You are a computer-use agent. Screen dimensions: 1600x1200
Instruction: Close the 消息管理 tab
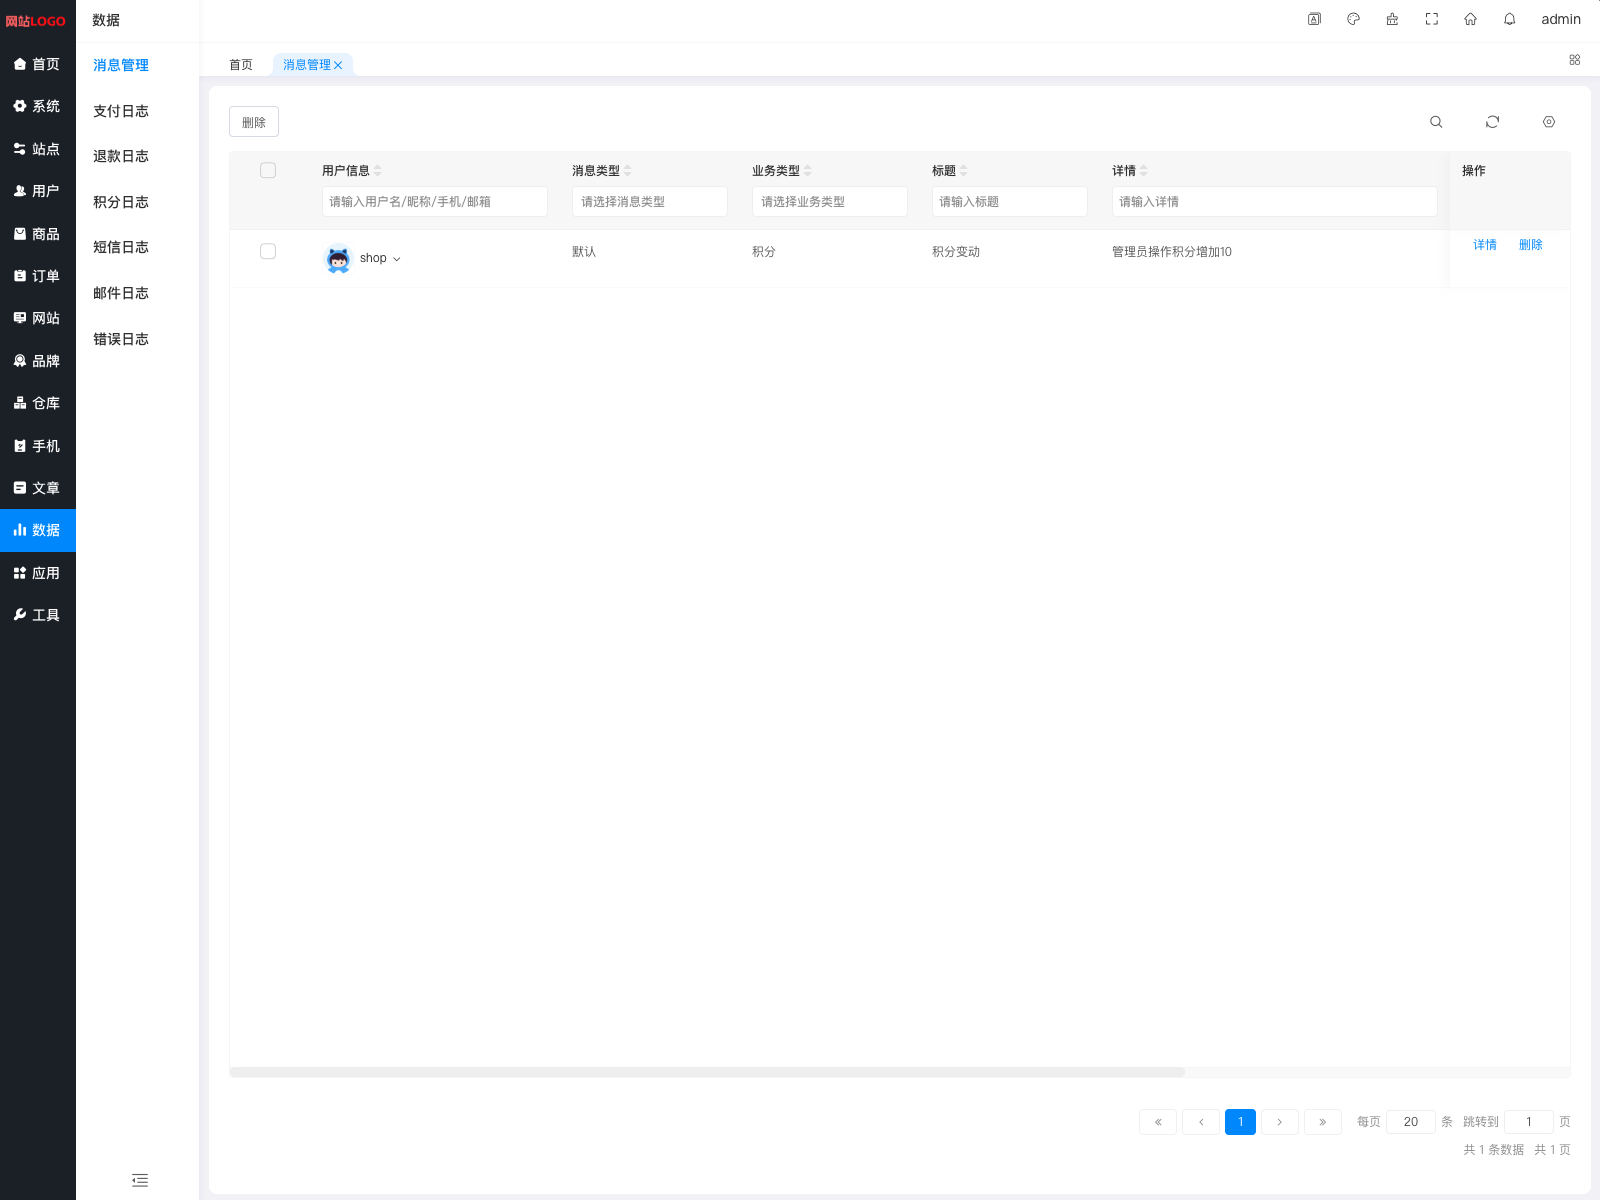coord(338,65)
